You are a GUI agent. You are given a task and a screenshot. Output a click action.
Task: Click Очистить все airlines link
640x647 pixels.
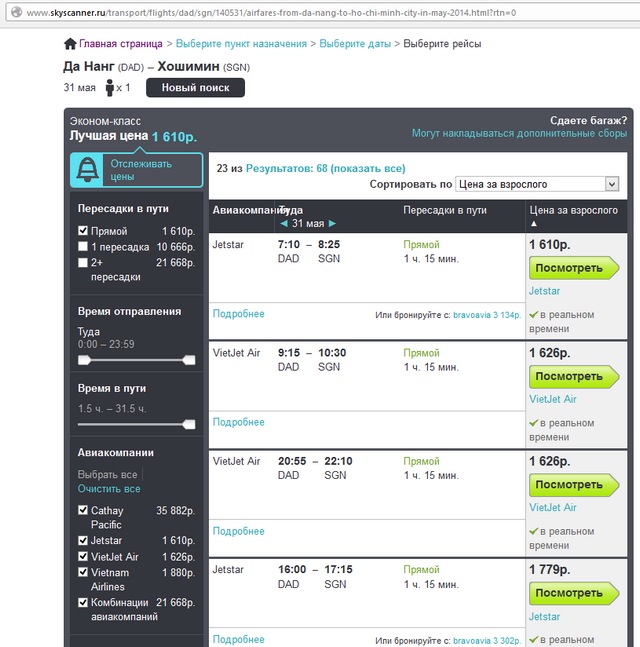click(x=109, y=489)
